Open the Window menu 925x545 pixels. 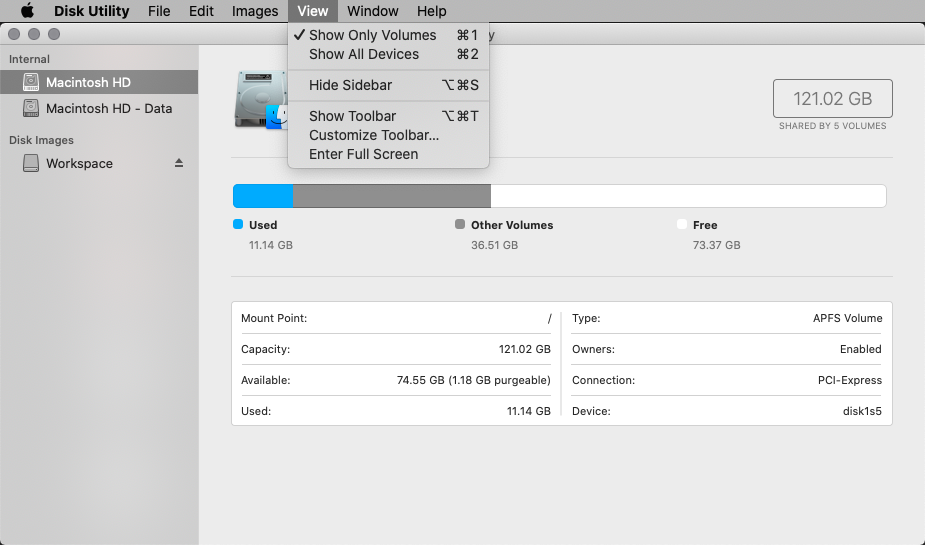click(x=373, y=11)
